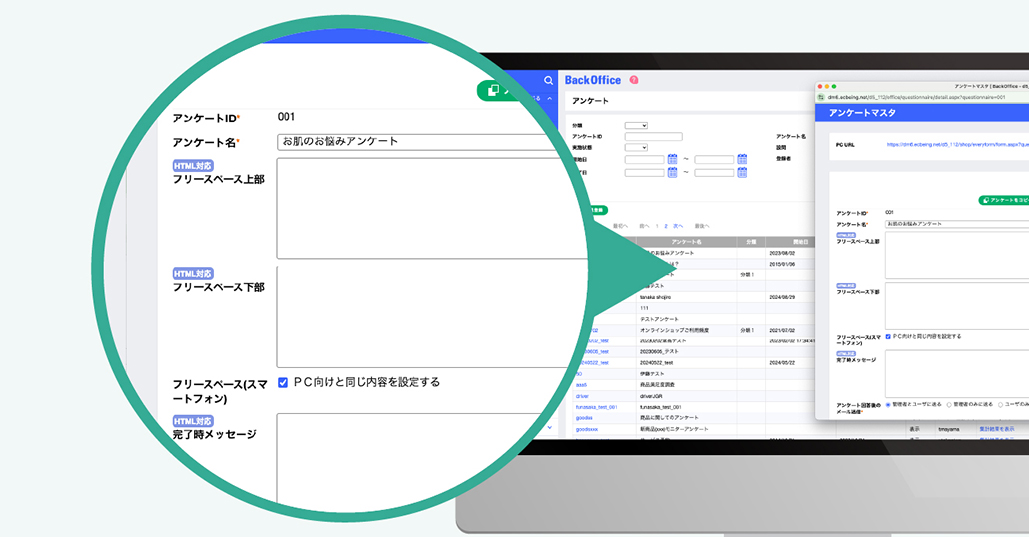Screen dimensions: 1029x537
Task: Go to page 2 of the survey list
Action: [x=665, y=226]
